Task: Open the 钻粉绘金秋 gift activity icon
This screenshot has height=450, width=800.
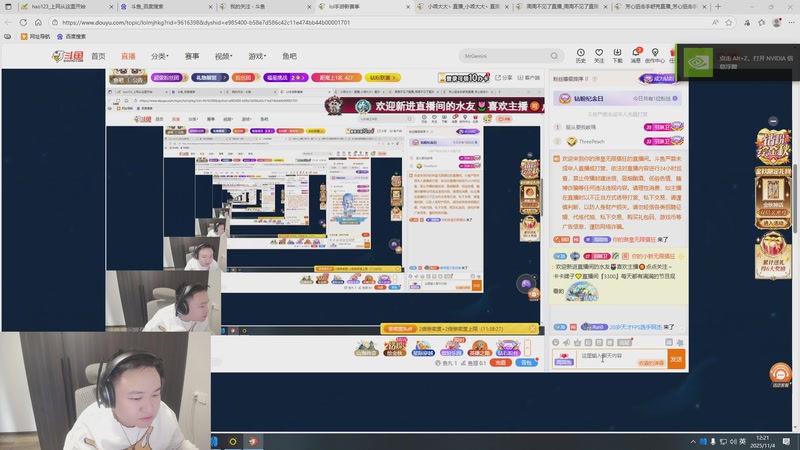Action: point(395,348)
